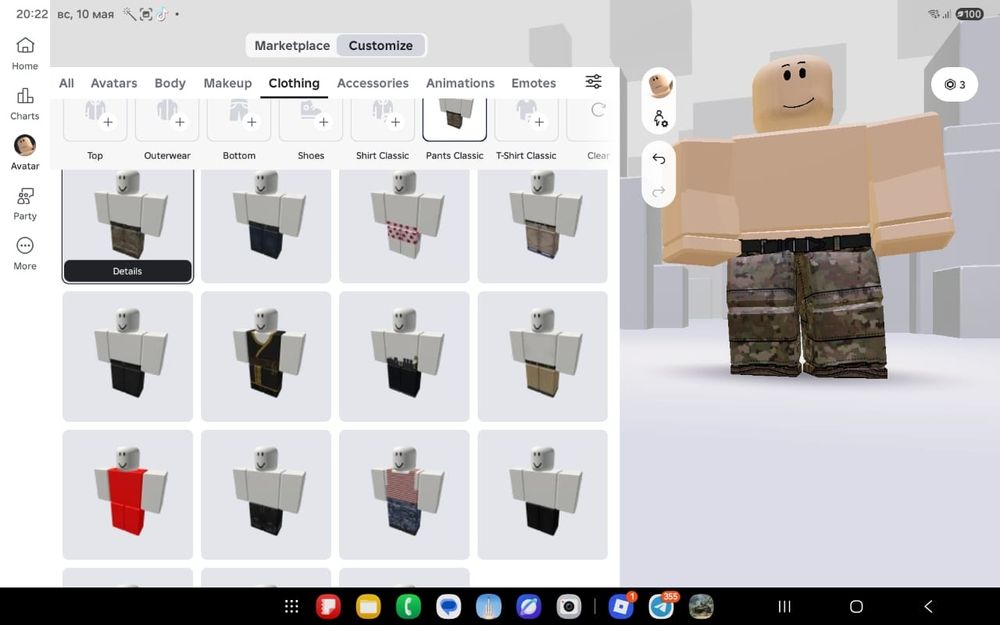The image size is (1000, 625).
Task: Select the Emotes category tab
Action: point(533,83)
